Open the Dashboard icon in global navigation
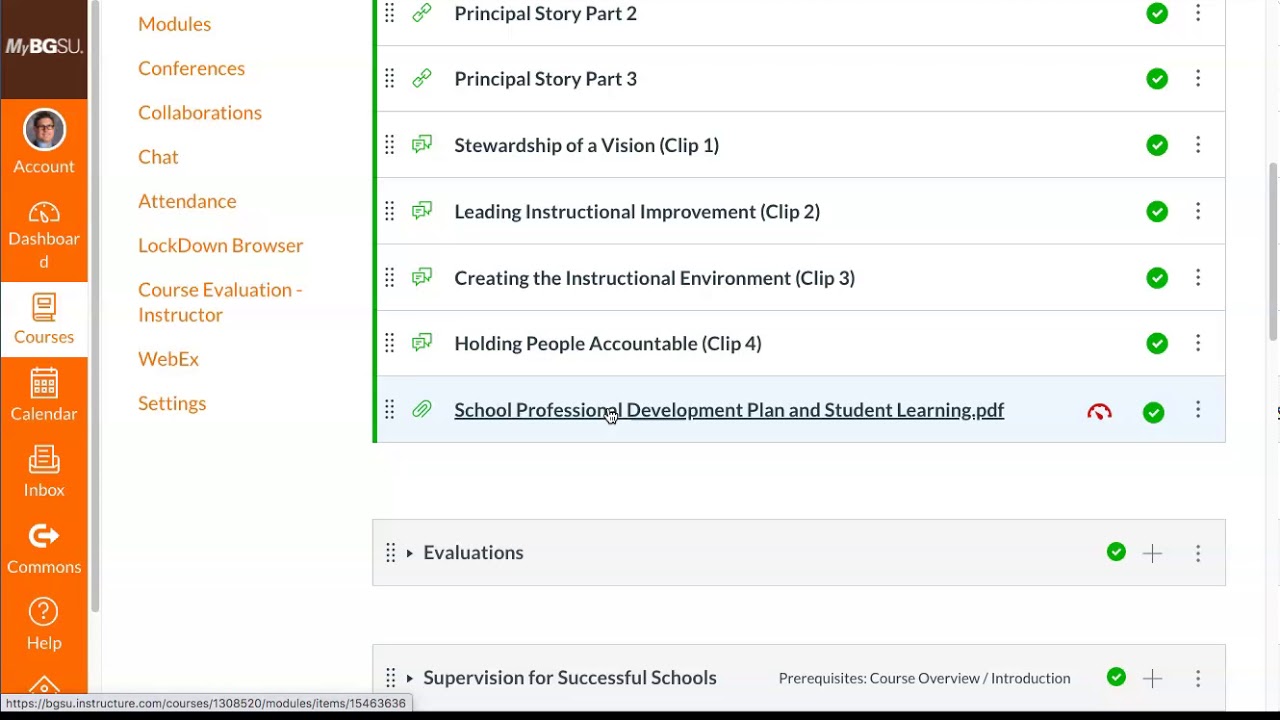This screenshot has height=720, width=1280. (44, 214)
